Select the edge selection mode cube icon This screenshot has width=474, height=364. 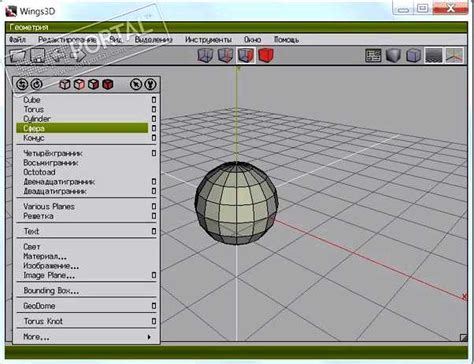(x=225, y=55)
